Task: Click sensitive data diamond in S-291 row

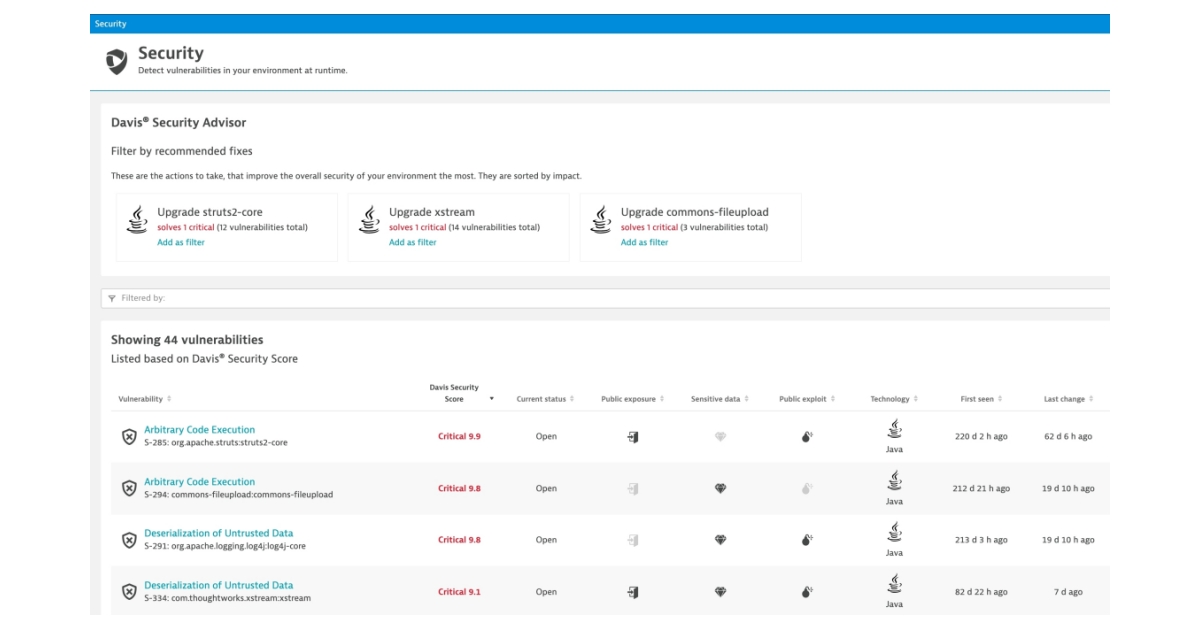Action: [x=720, y=540]
